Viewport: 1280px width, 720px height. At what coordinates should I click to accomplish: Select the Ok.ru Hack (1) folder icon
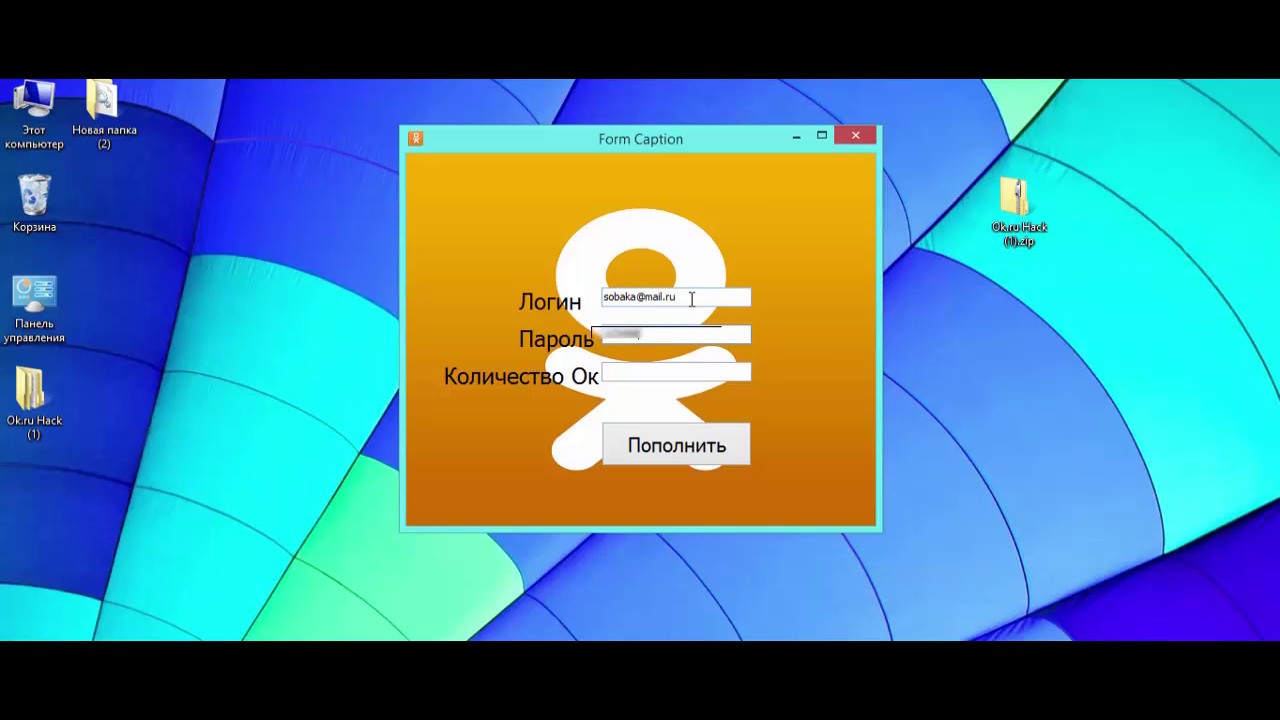click(34, 404)
